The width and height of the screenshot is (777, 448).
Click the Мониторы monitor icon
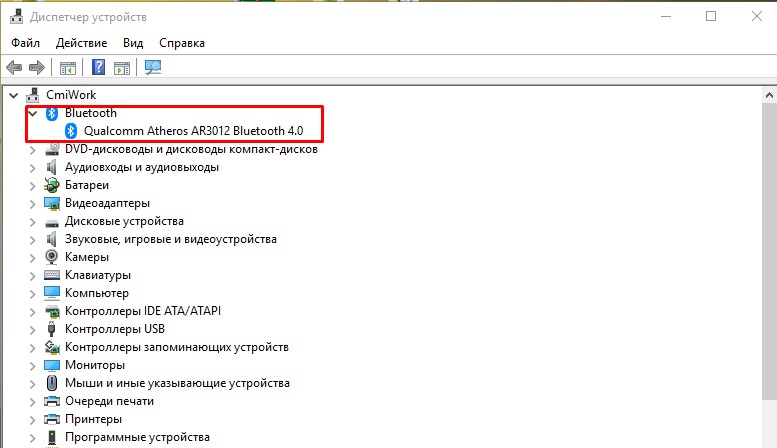click(52, 365)
